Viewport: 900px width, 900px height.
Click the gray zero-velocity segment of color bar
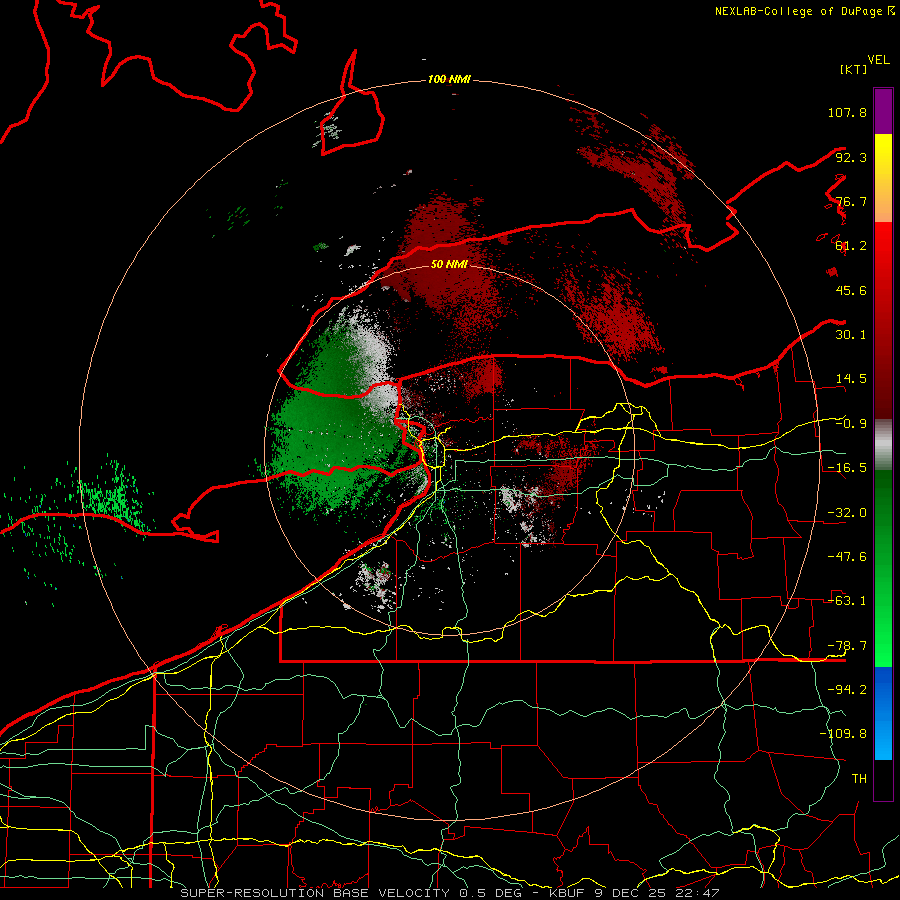coord(883,445)
